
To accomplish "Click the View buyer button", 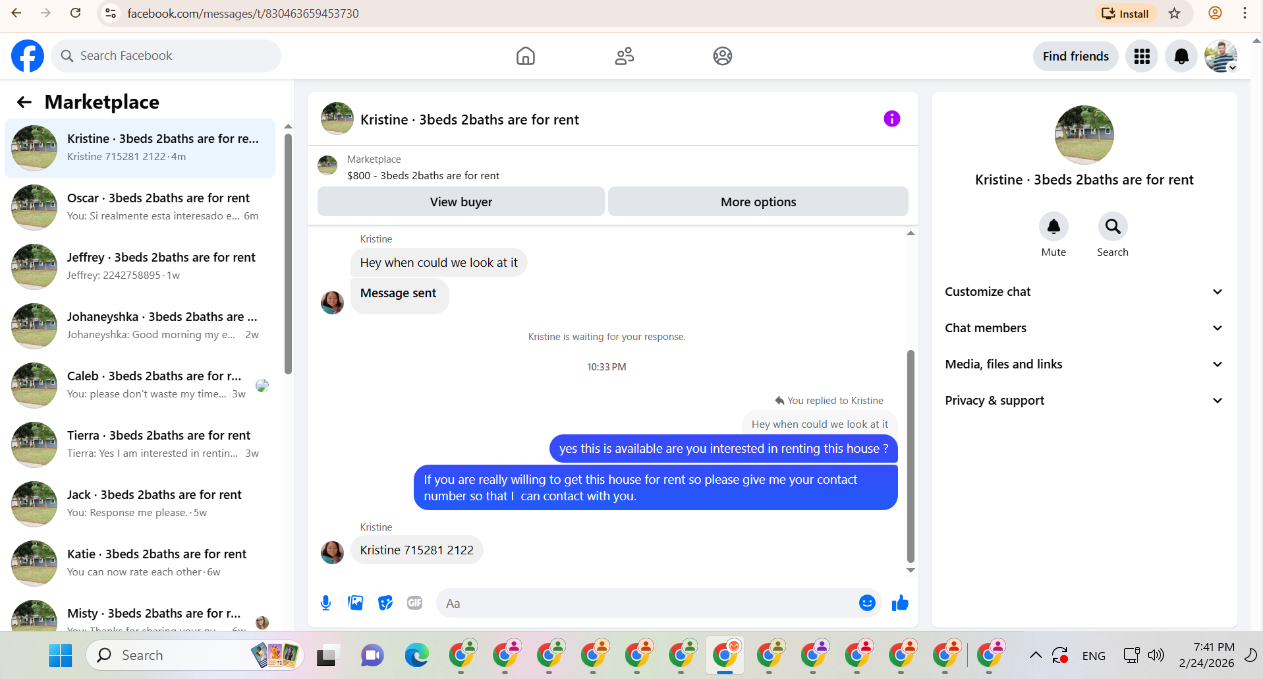I will click(x=461, y=201).
